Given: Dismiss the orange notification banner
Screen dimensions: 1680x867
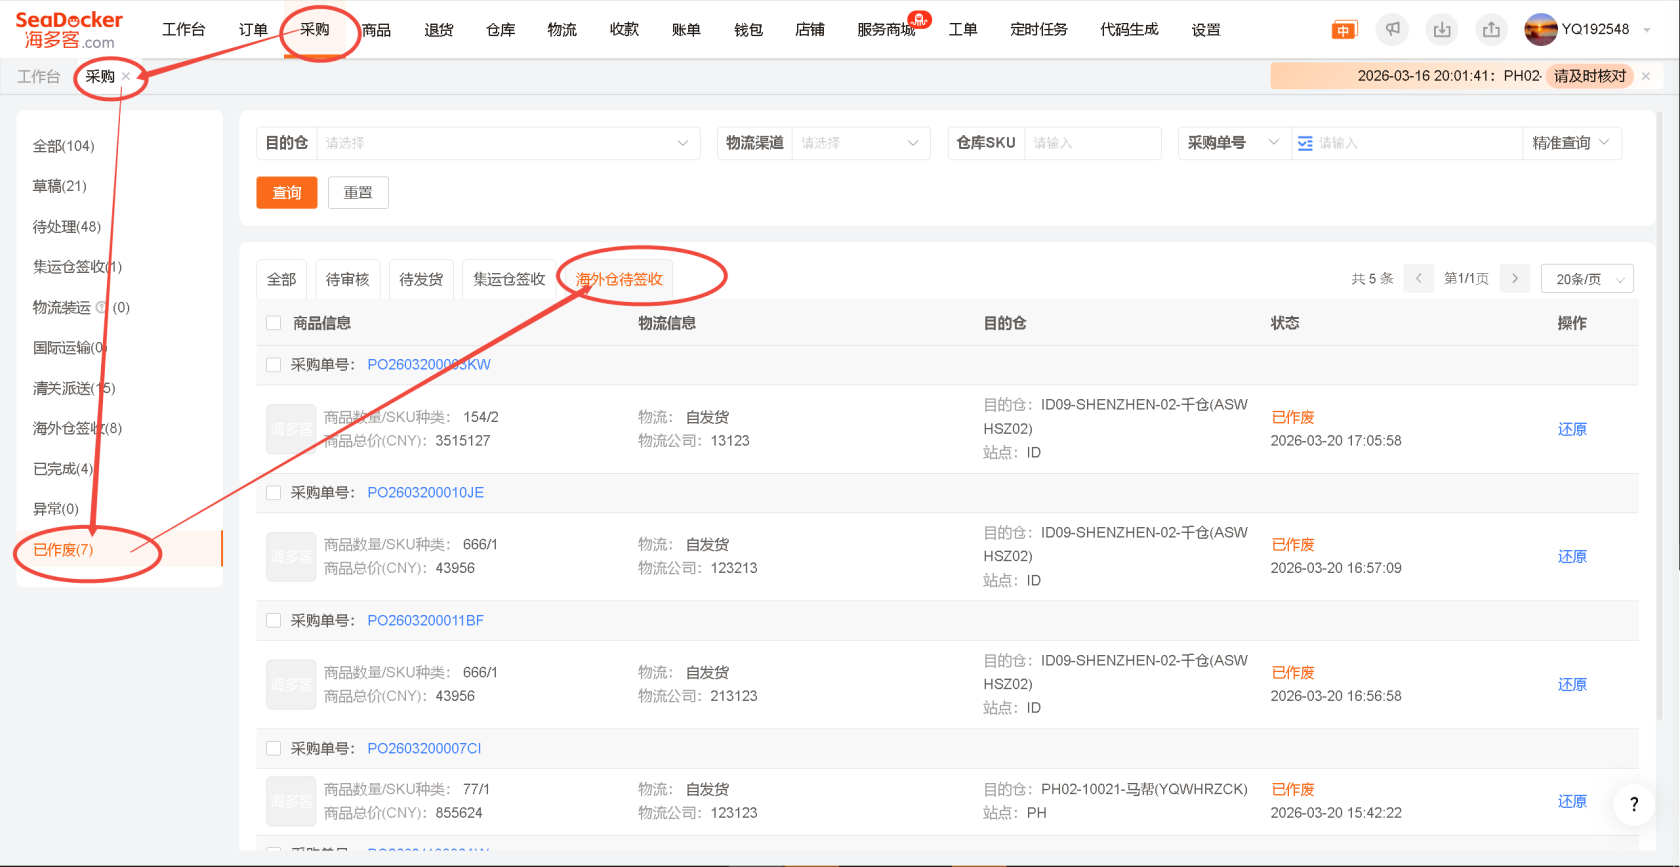Looking at the screenshot, I should 1646,76.
